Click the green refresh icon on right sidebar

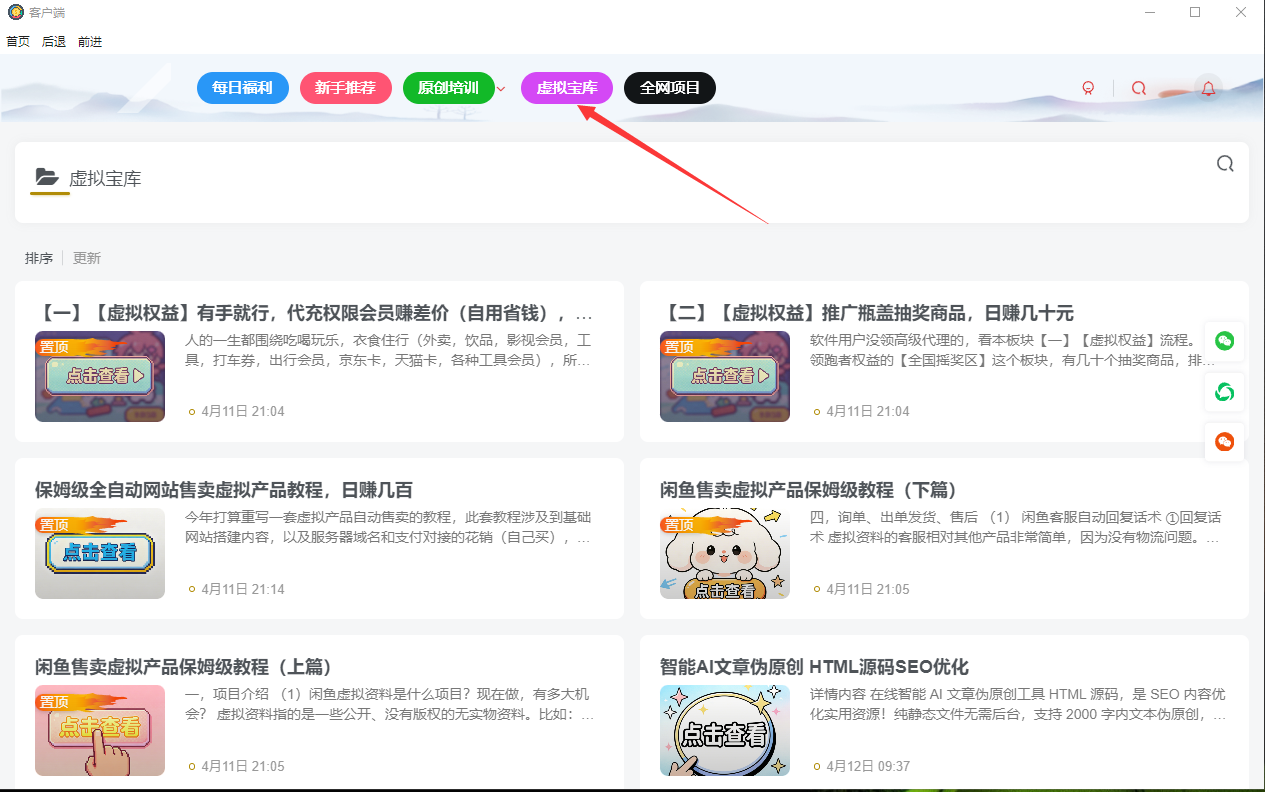1224,392
